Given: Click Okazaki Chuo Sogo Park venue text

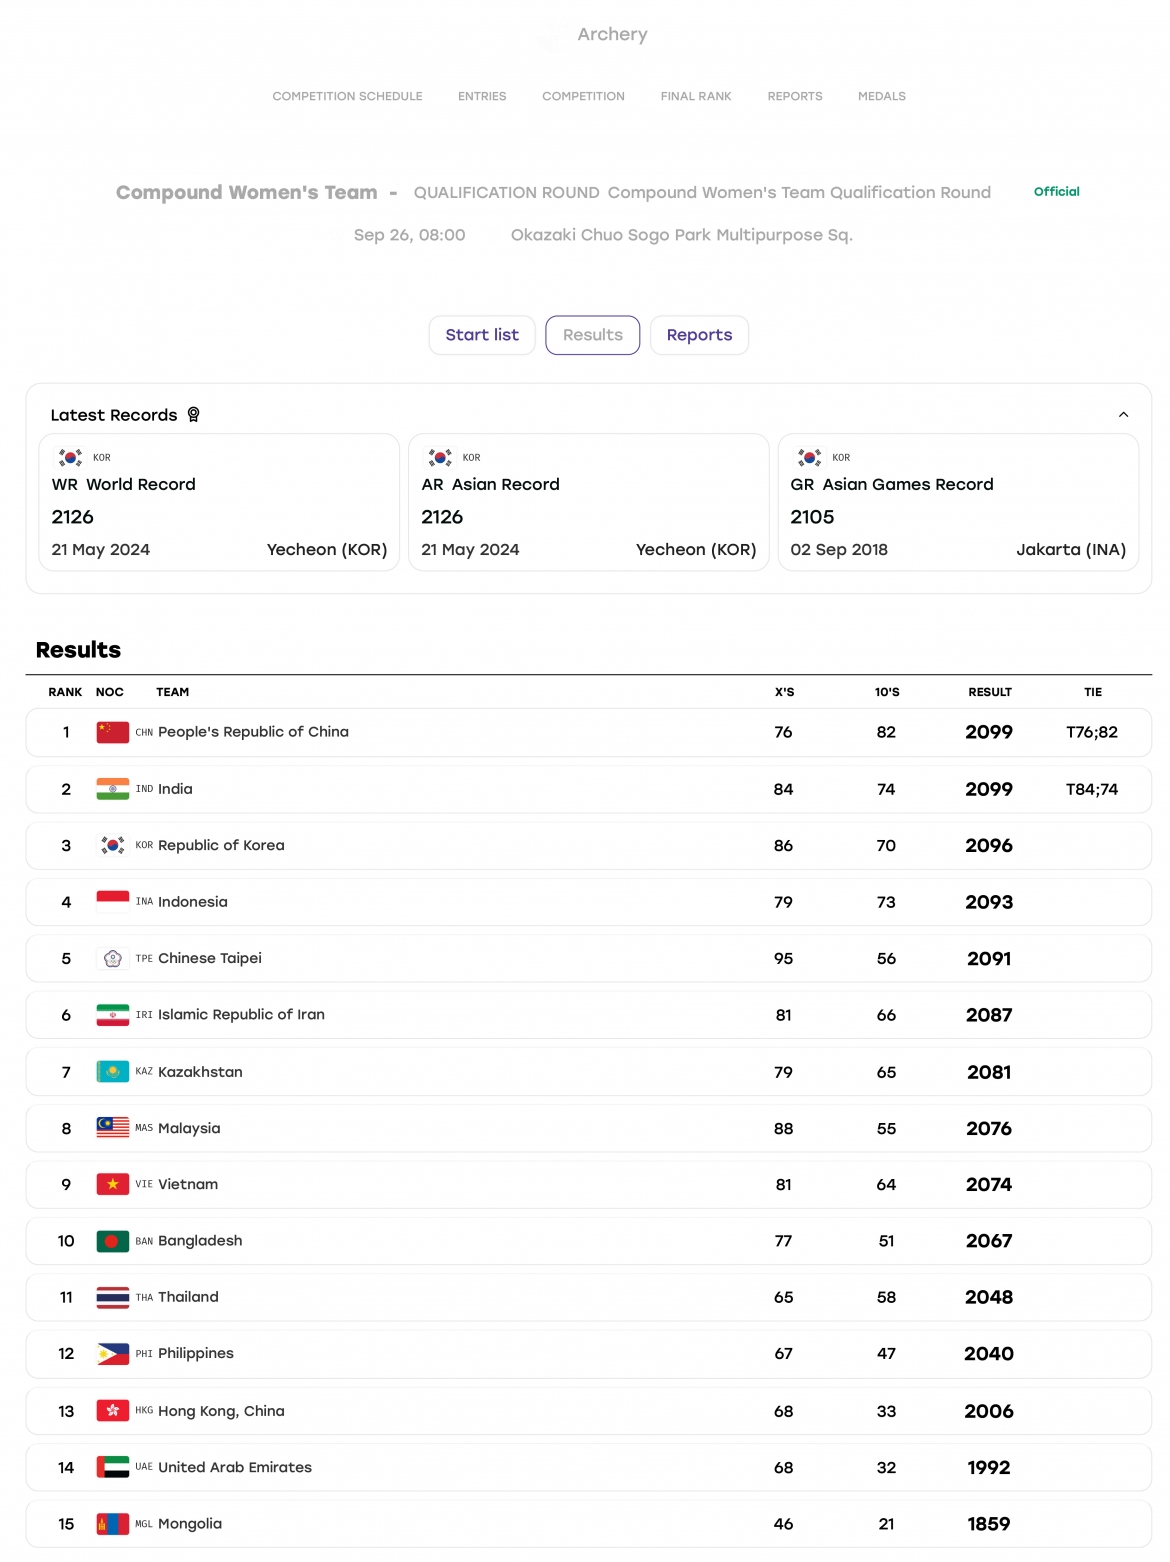Looking at the screenshot, I should tap(681, 235).
